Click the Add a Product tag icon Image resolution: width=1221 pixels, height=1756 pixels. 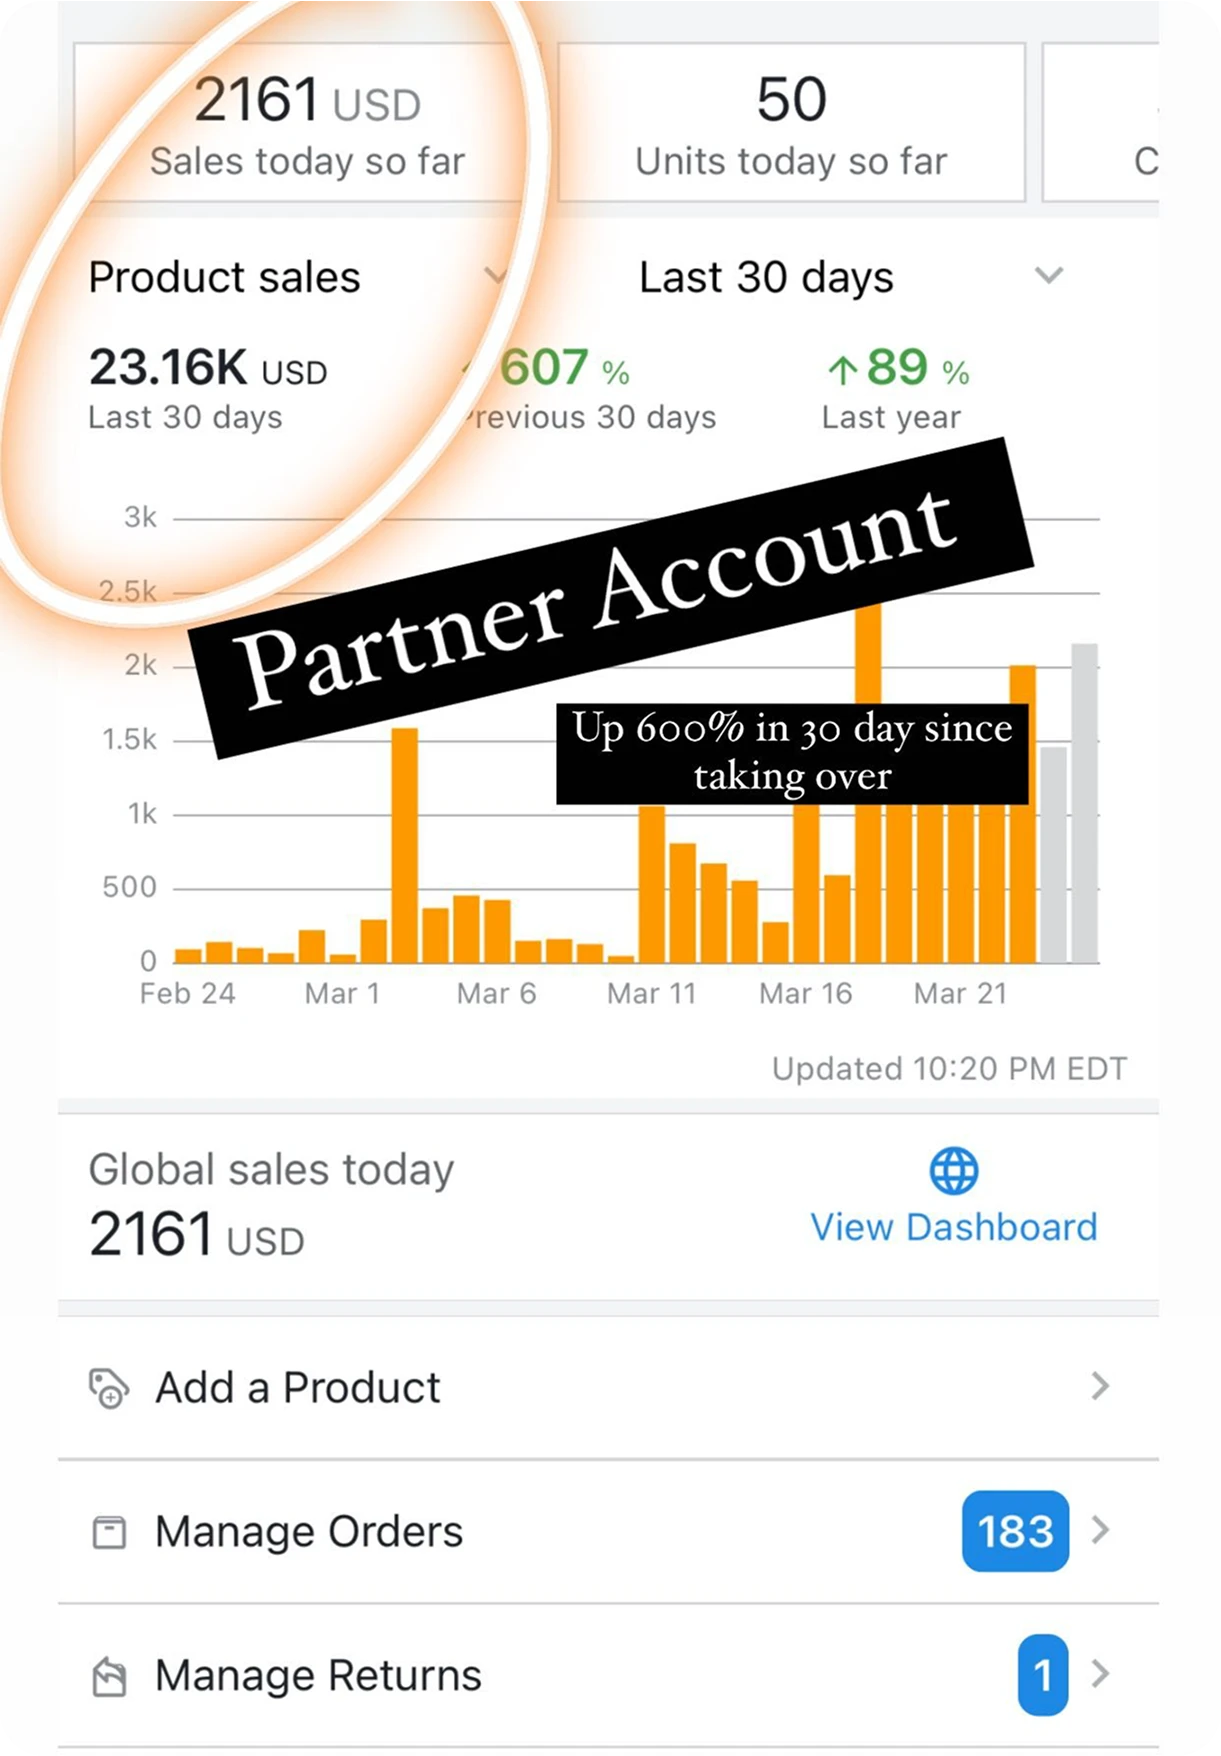(x=108, y=1388)
